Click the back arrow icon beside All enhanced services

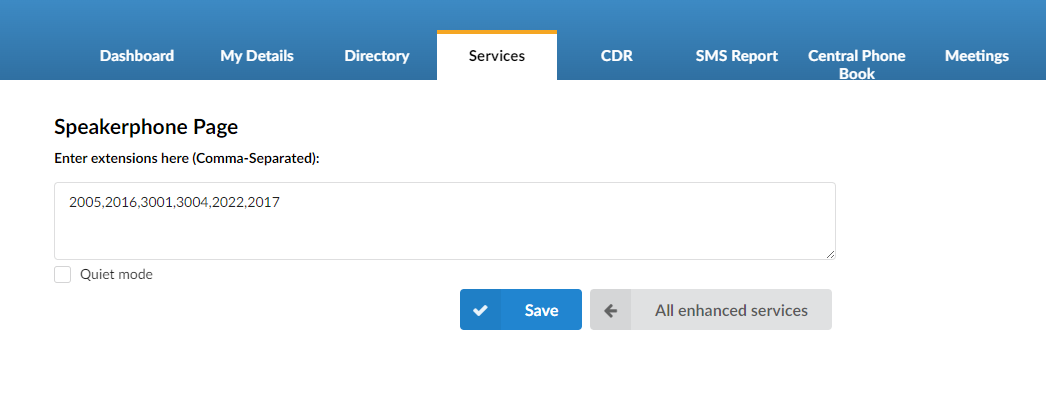tap(610, 310)
